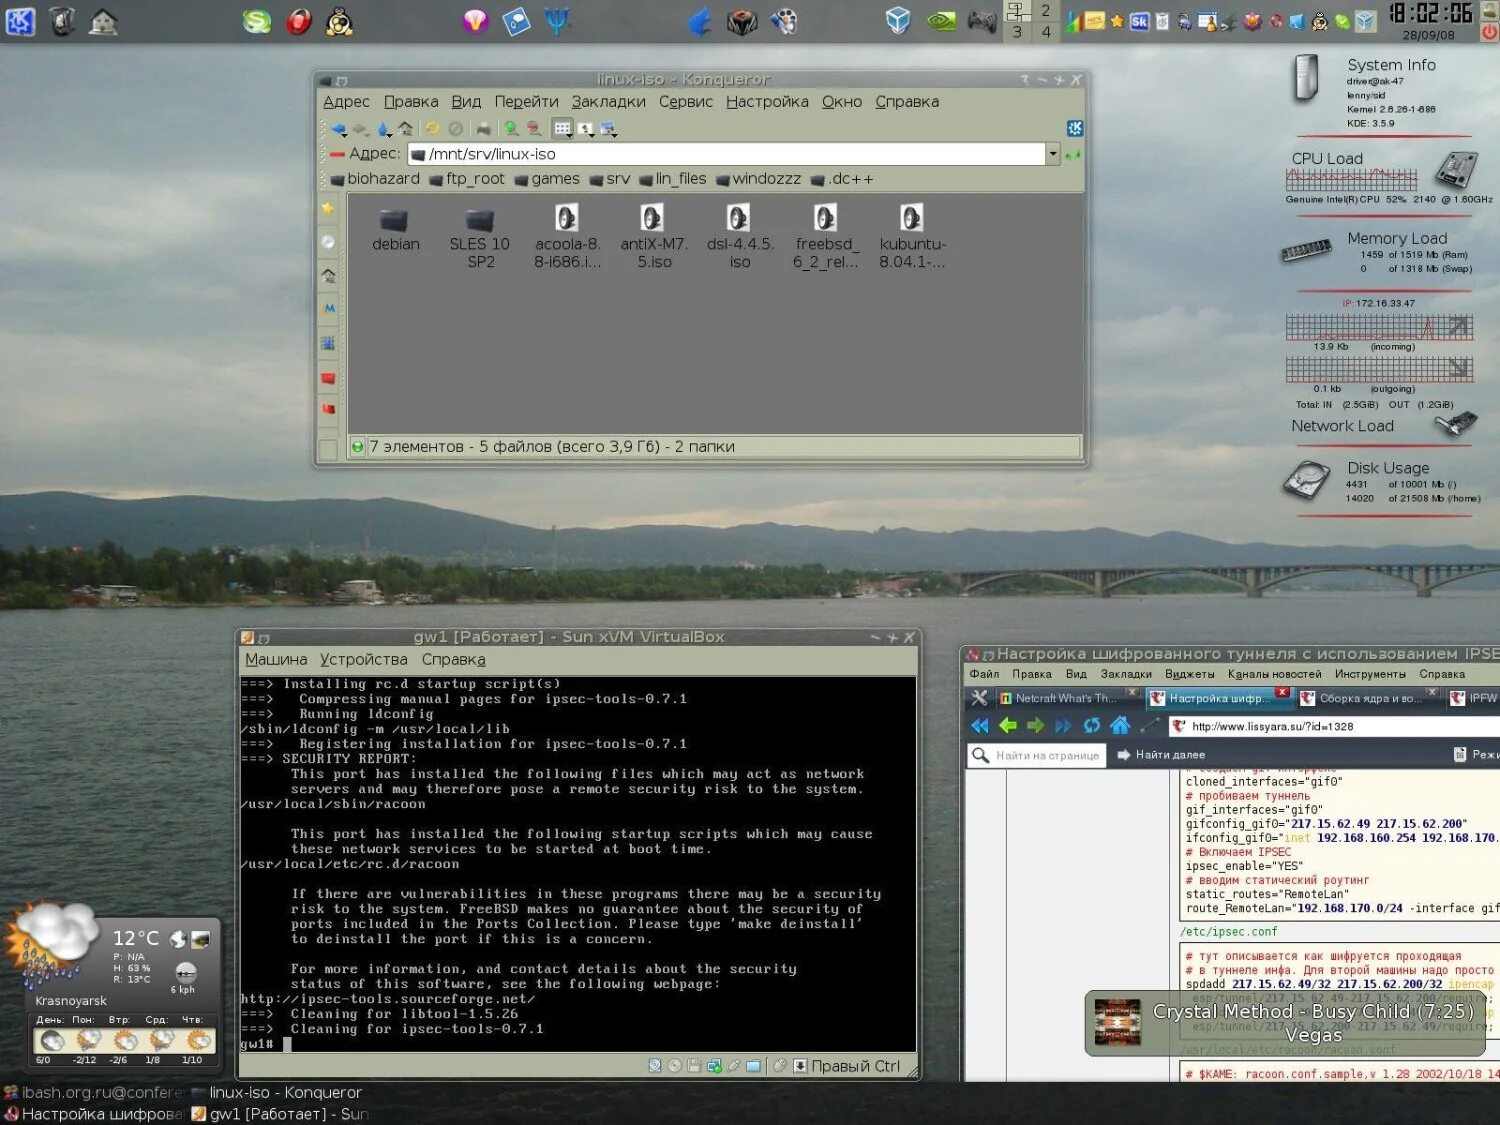Open Opera Виджеты menu

point(1189,674)
